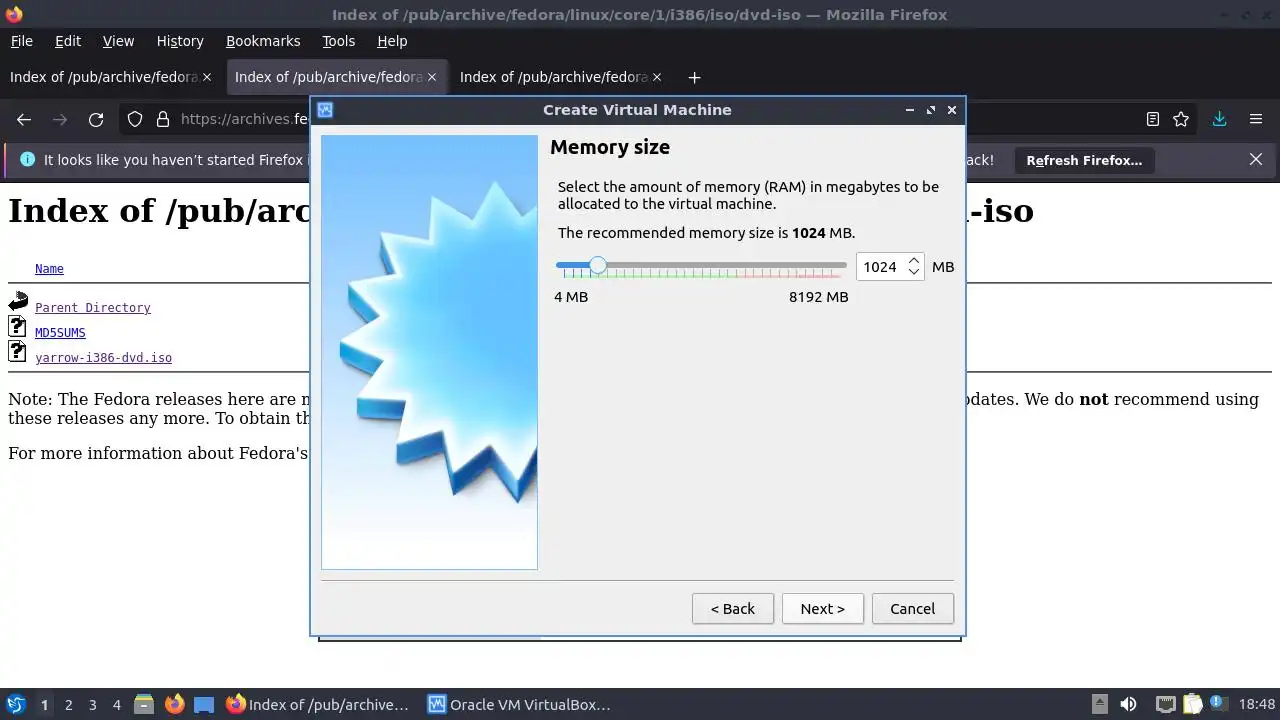Open the History menu

pos(180,41)
